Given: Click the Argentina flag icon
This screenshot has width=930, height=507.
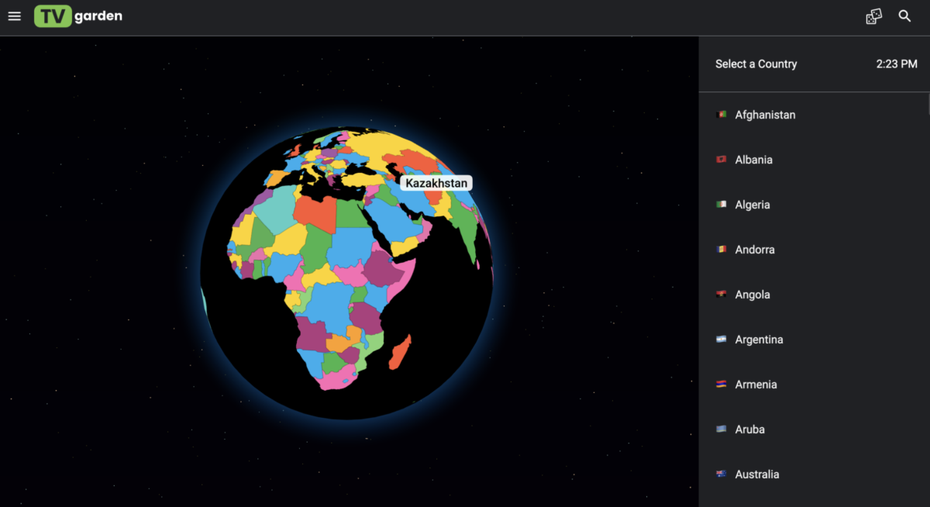Looking at the screenshot, I should click(721, 339).
